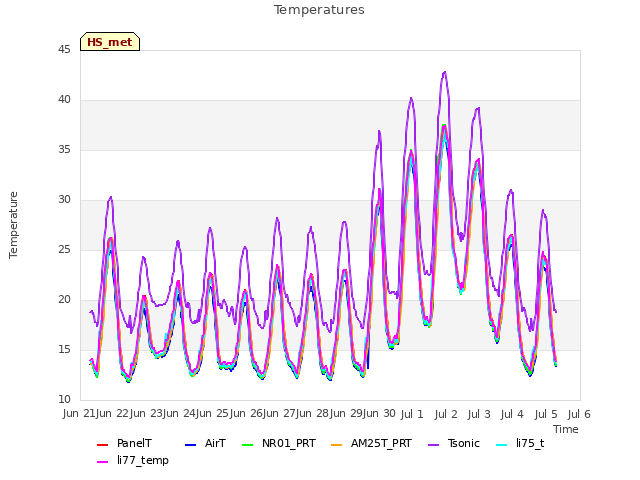This screenshot has height=480, width=640.
Task: Click the Jun 29 x-axis label
Action: coord(347,414)
